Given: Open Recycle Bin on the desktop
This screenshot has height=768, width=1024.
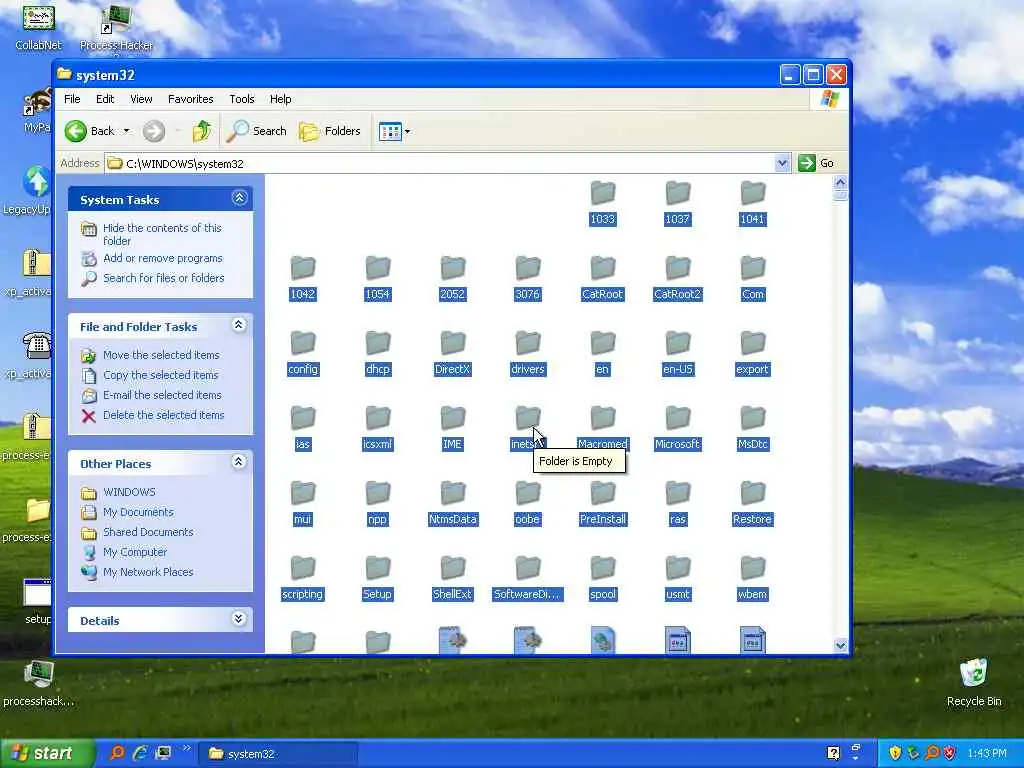Looking at the screenshot, I should (x=974, y=683).
